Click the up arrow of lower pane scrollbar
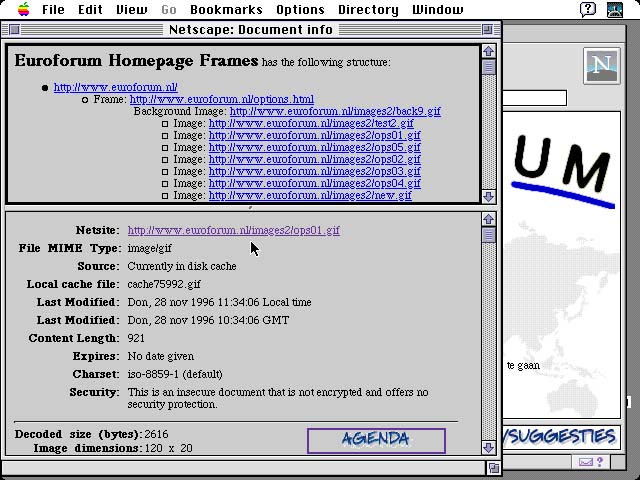Viewport: 640px width, 480px height. [x=489, y=219]
